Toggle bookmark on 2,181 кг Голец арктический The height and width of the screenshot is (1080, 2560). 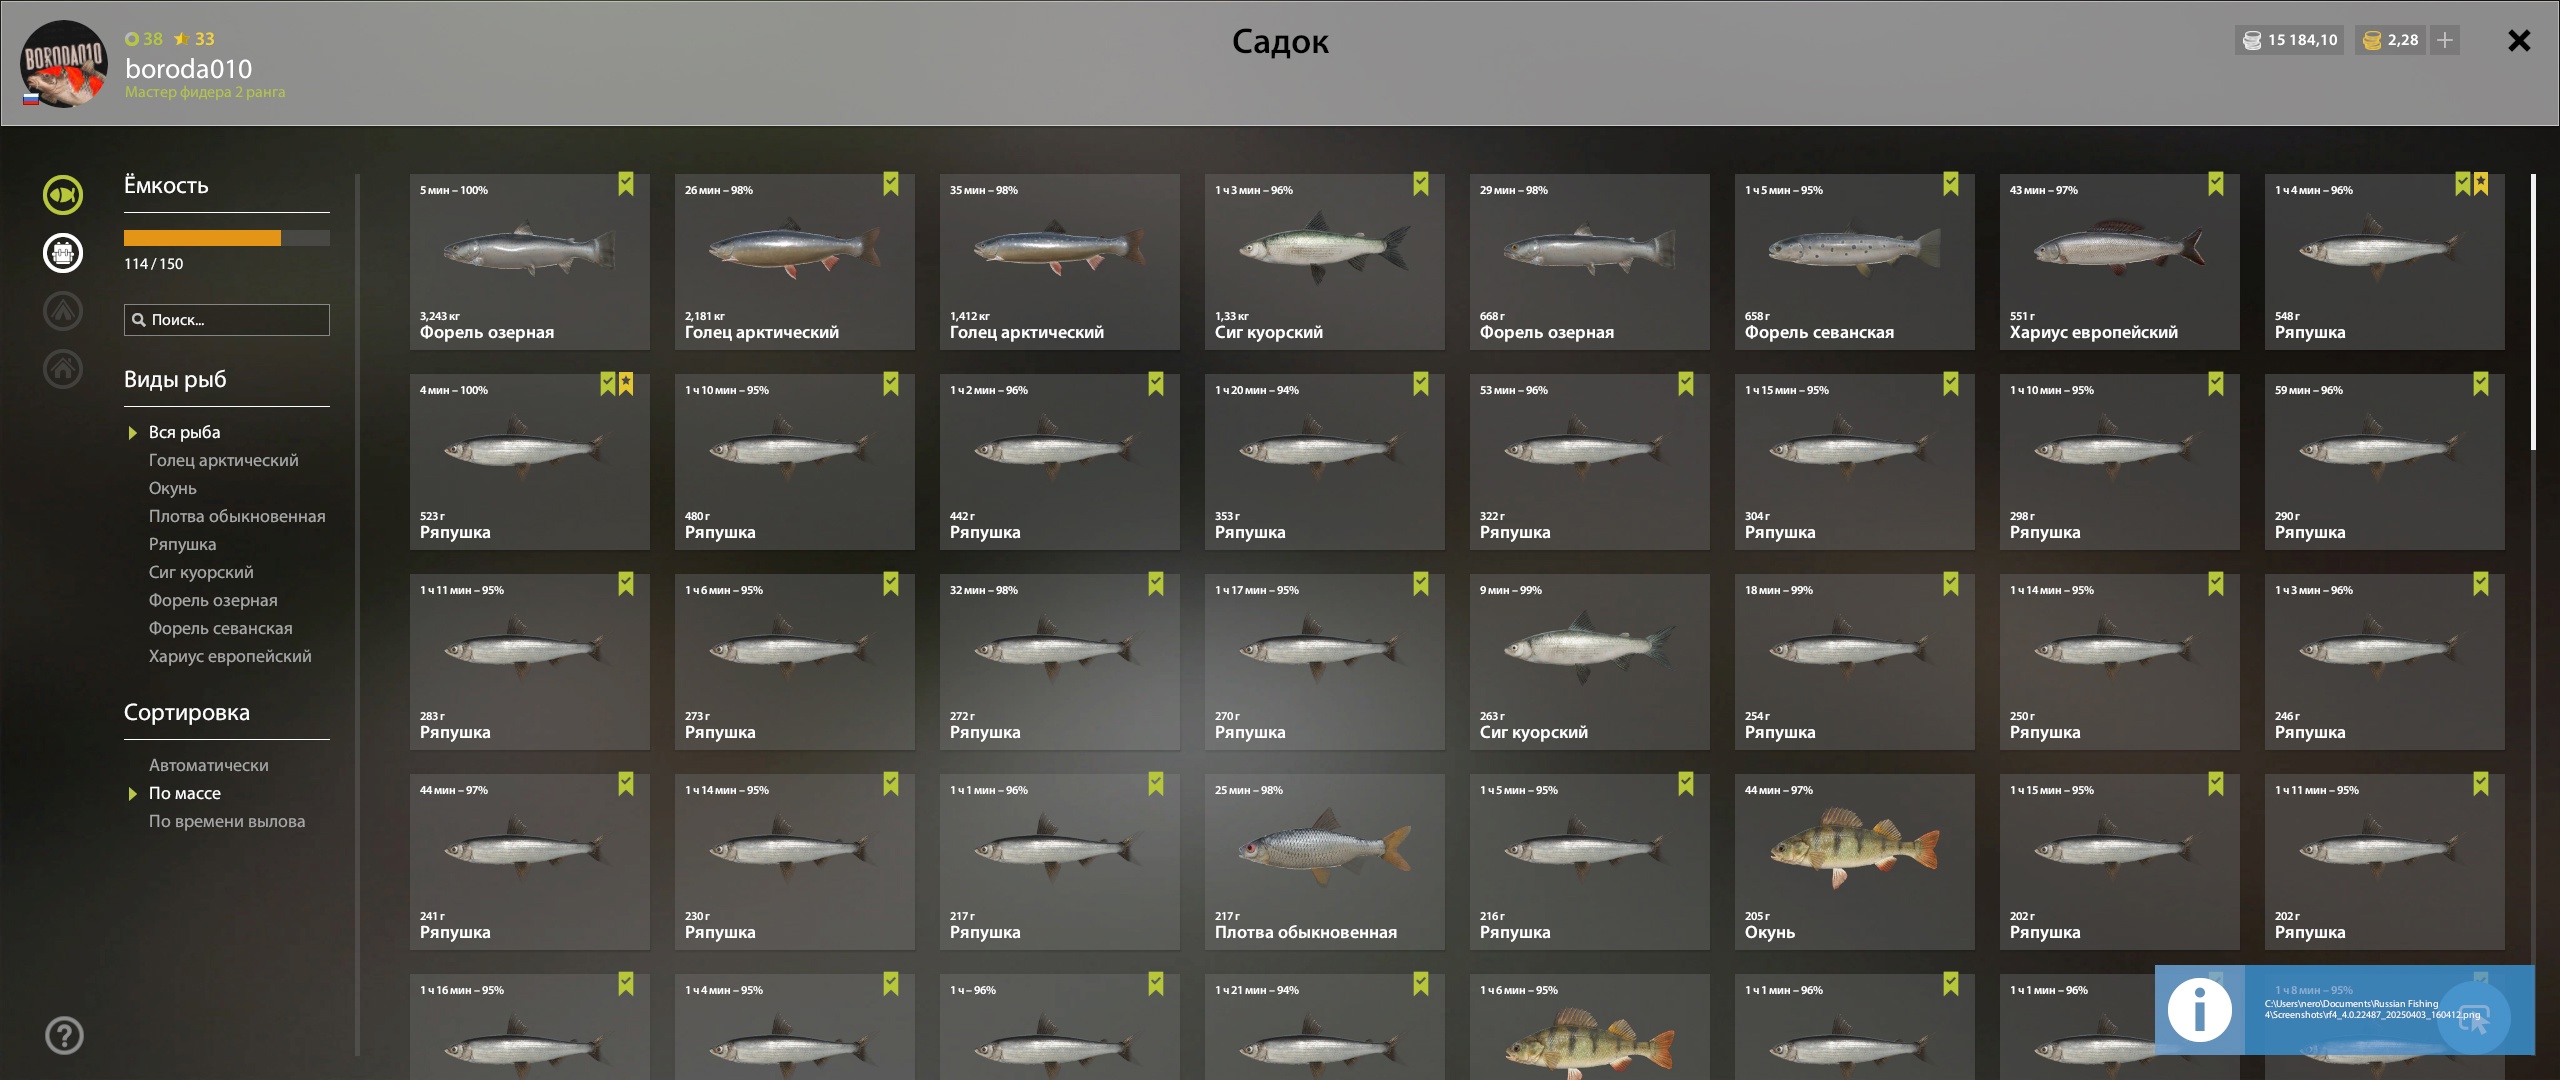[891, 184]
